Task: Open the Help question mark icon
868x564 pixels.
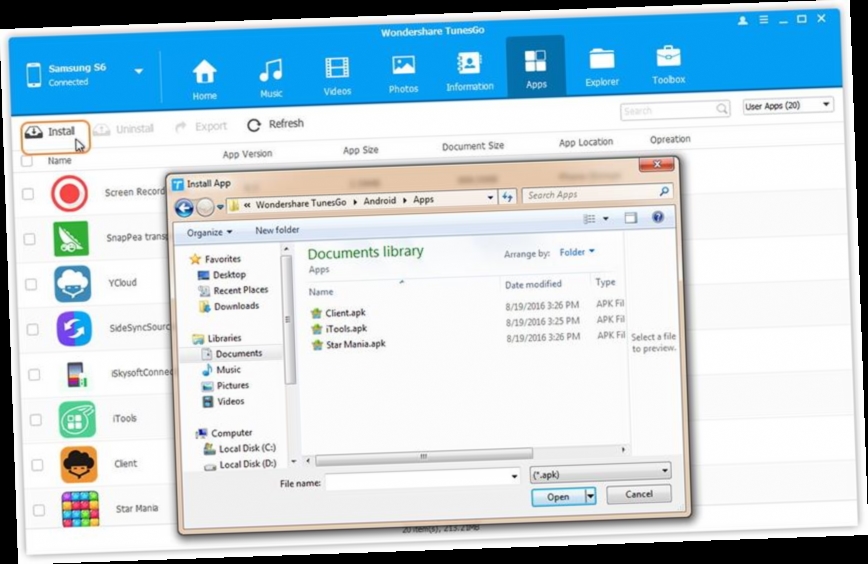Action: pos(658,216)
